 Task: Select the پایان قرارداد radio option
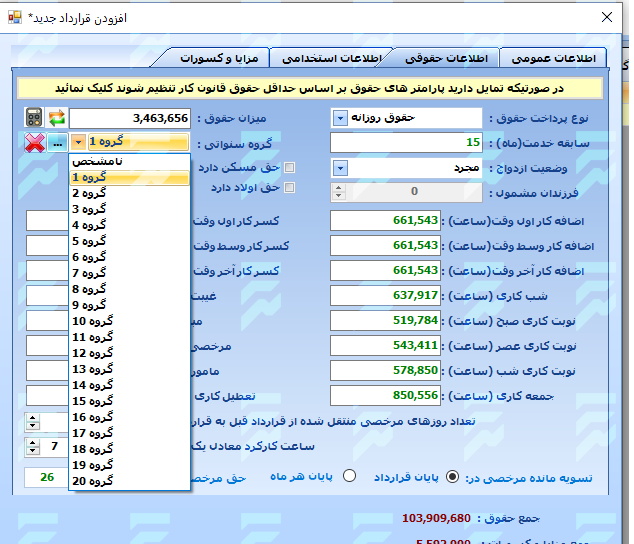[454, 477]
